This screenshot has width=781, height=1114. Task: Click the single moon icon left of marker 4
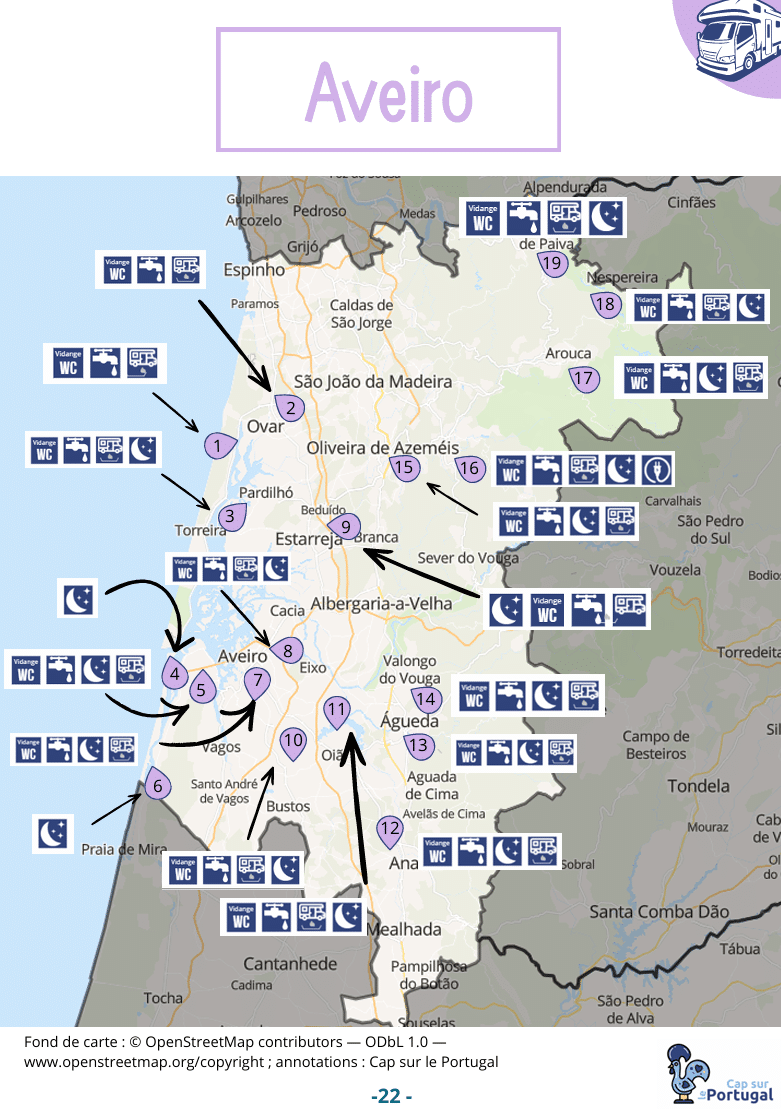click(x=78, y=598)
